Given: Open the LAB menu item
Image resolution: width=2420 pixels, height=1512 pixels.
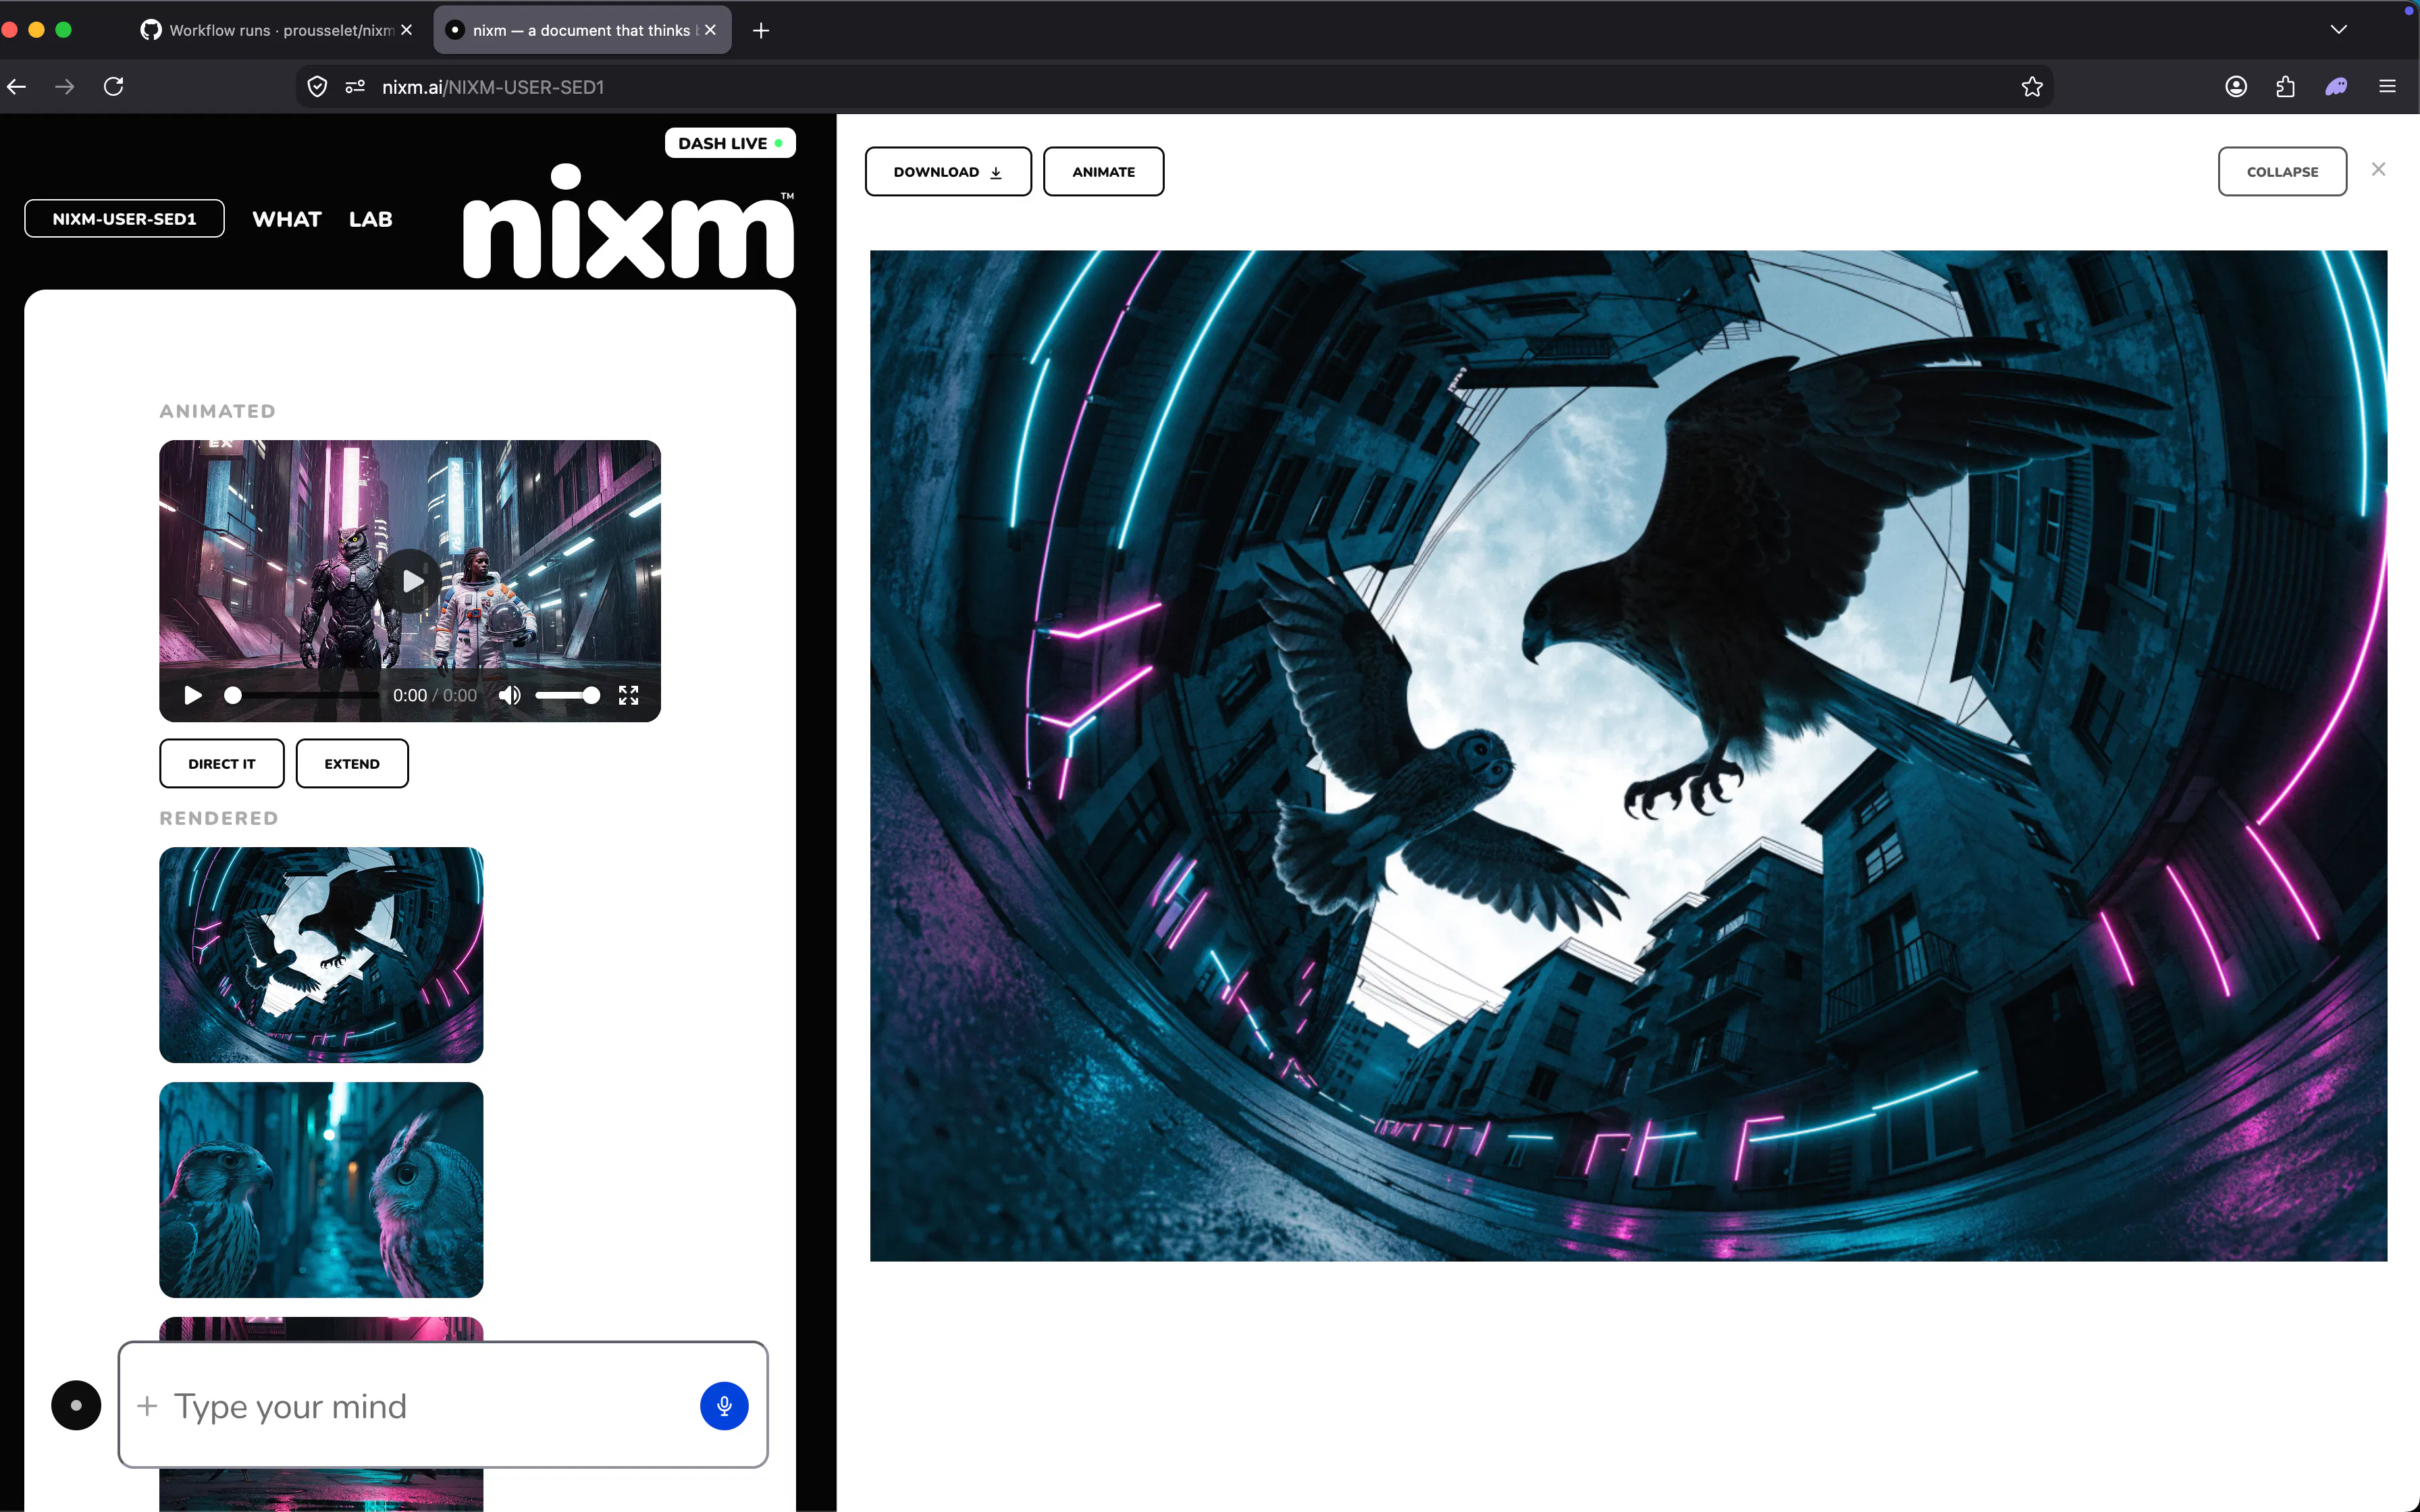Looking at the screenshot, I should (x=370, y=219).
